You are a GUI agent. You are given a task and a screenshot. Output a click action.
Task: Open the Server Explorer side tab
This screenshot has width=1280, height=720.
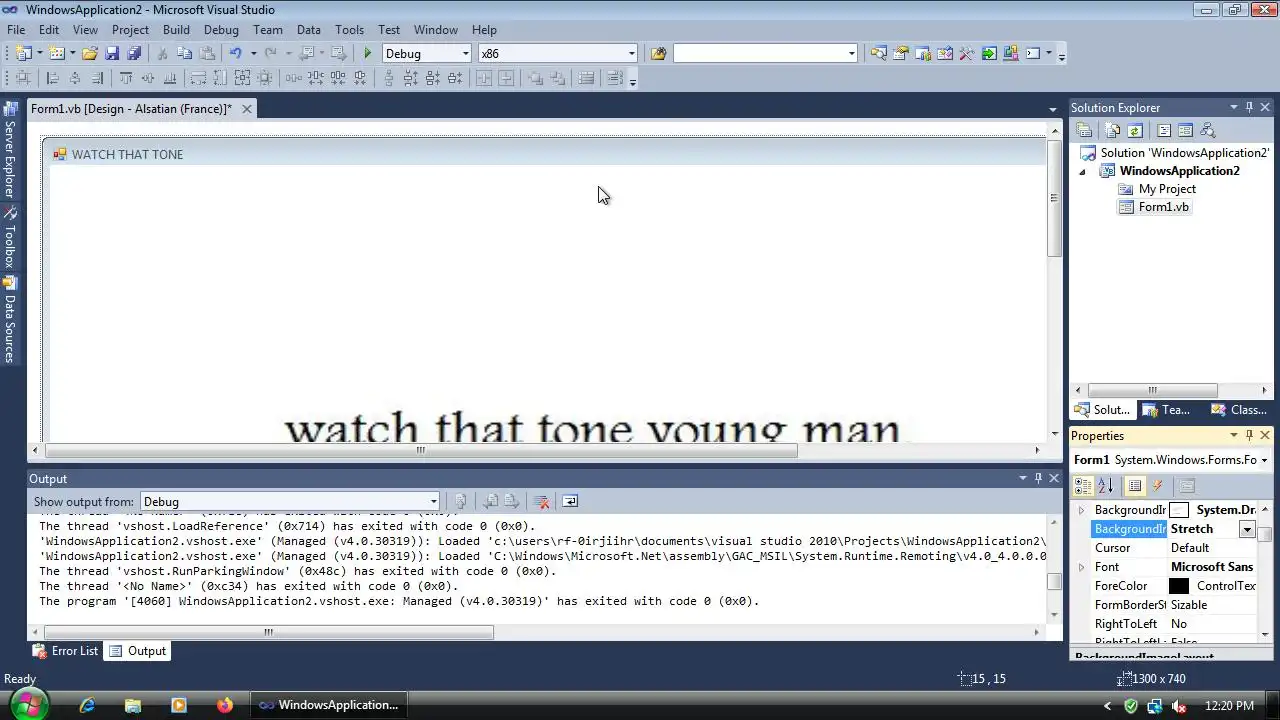(9, 150)
